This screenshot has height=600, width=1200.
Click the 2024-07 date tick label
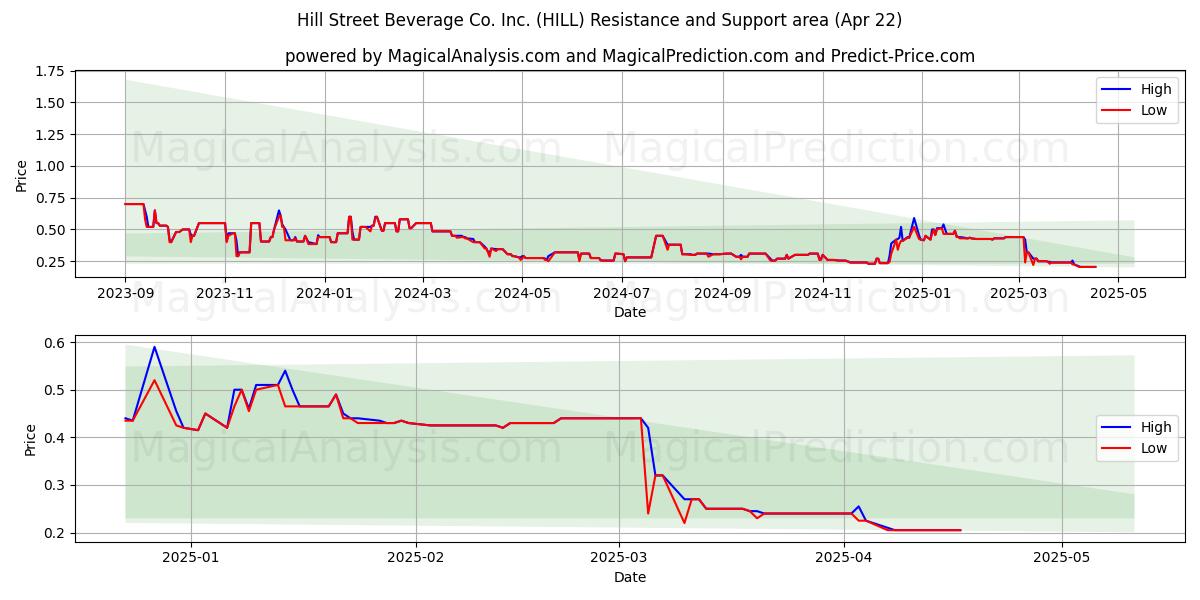point(622,293)
